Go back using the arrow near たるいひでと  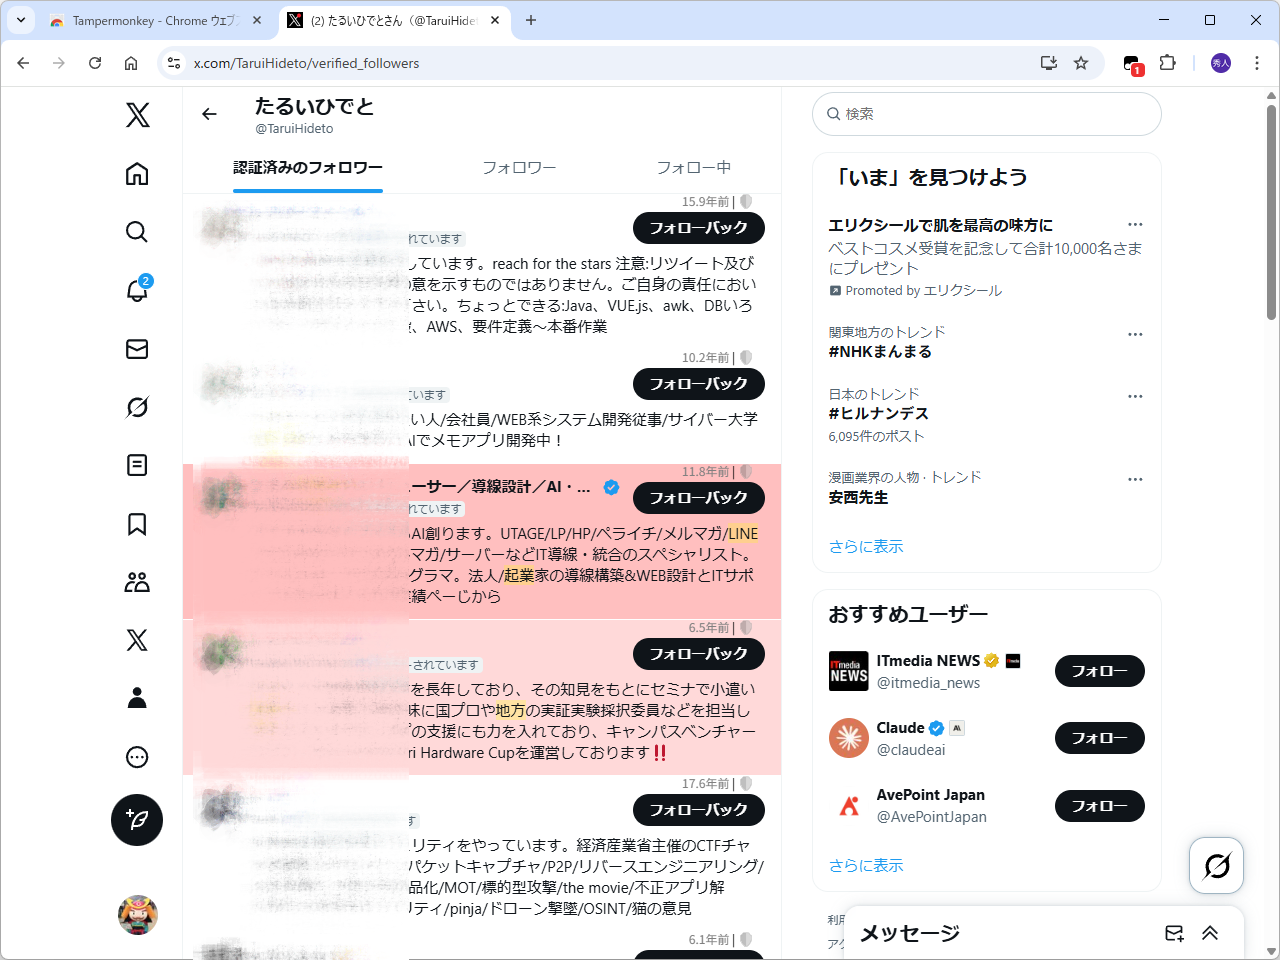[x=208, y=114]
